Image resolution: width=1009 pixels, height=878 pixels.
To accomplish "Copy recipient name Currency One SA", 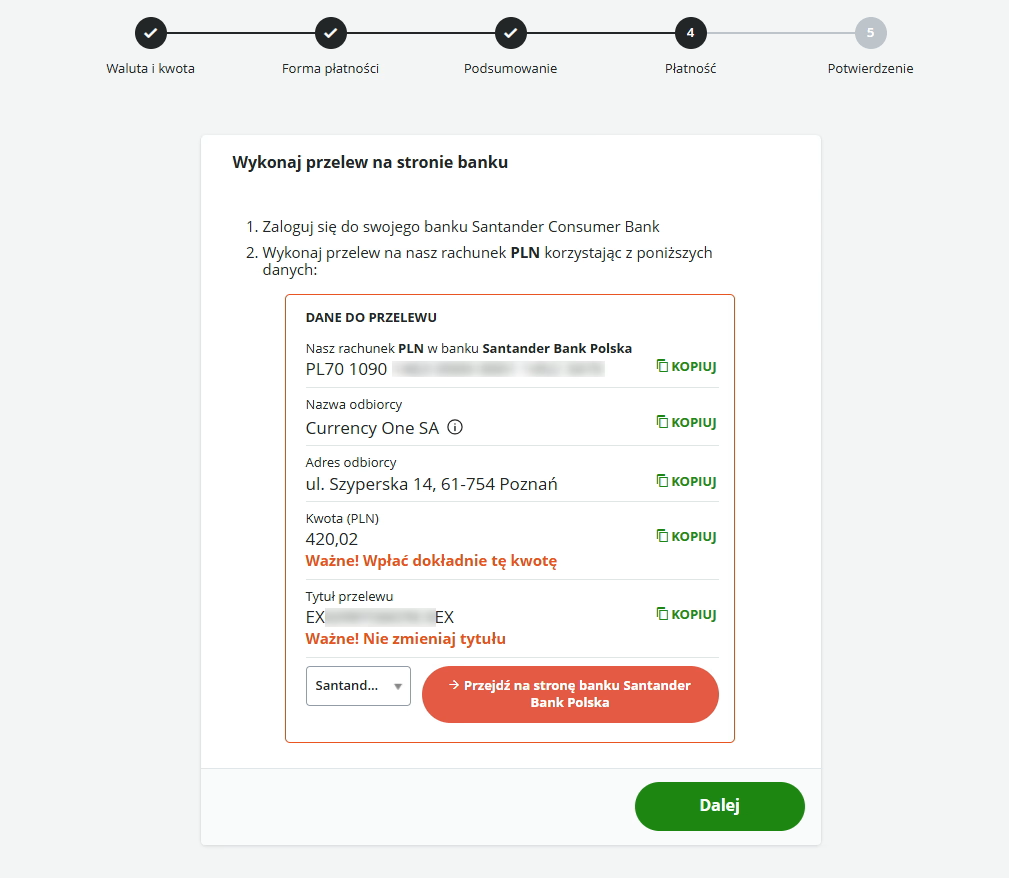I will click(x=686, y=422).
